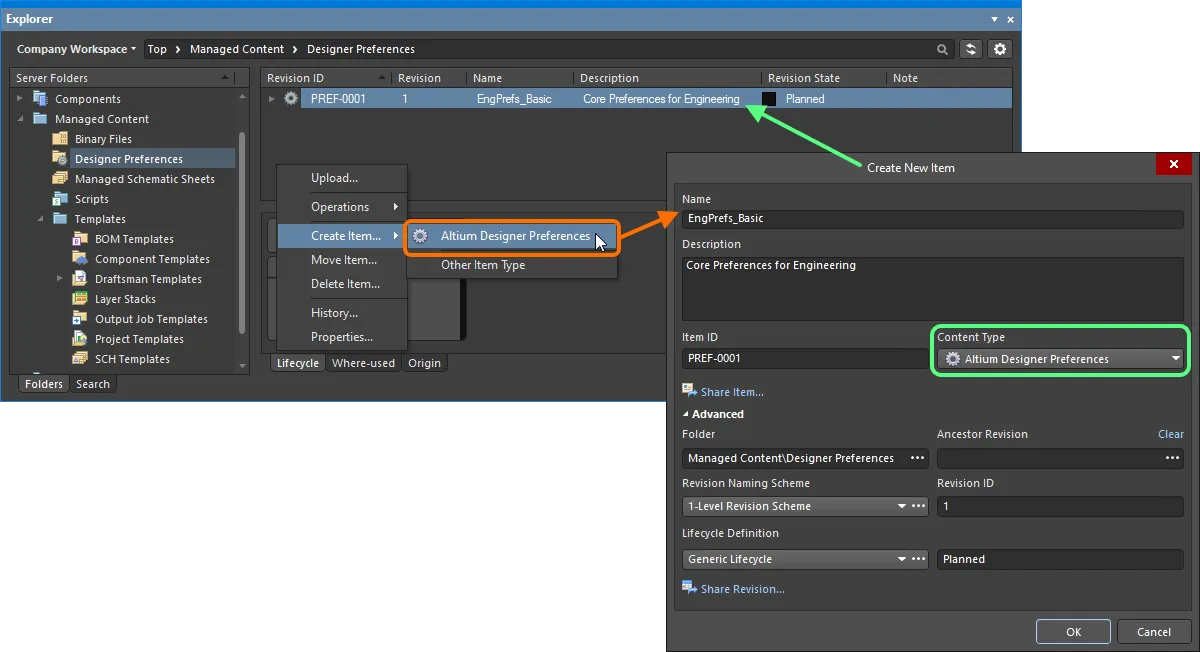This screenshot has width=1200, height=652.
Task: Collapse the Managed Content tree node
Action: (x=20, y=119)
